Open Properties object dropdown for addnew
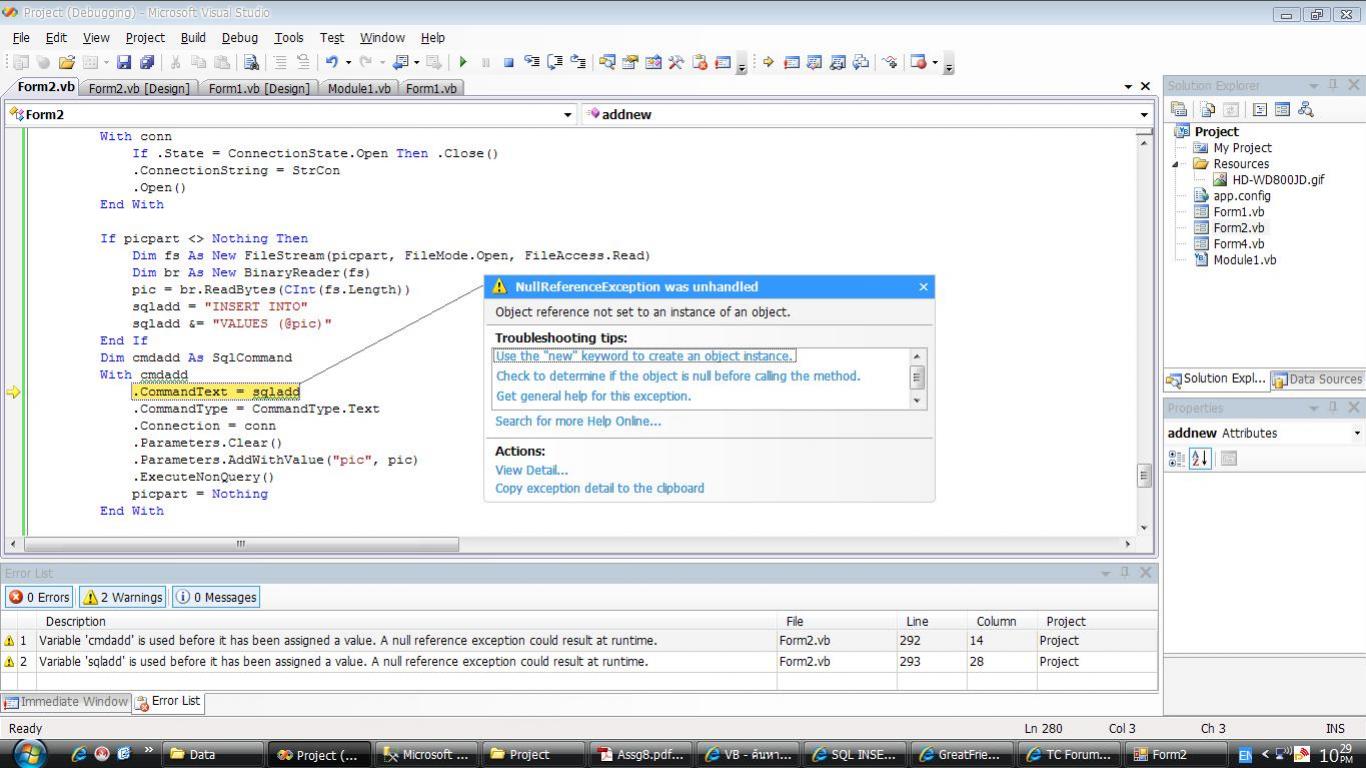This screenshot has width=1366, height=768. 1357,433
